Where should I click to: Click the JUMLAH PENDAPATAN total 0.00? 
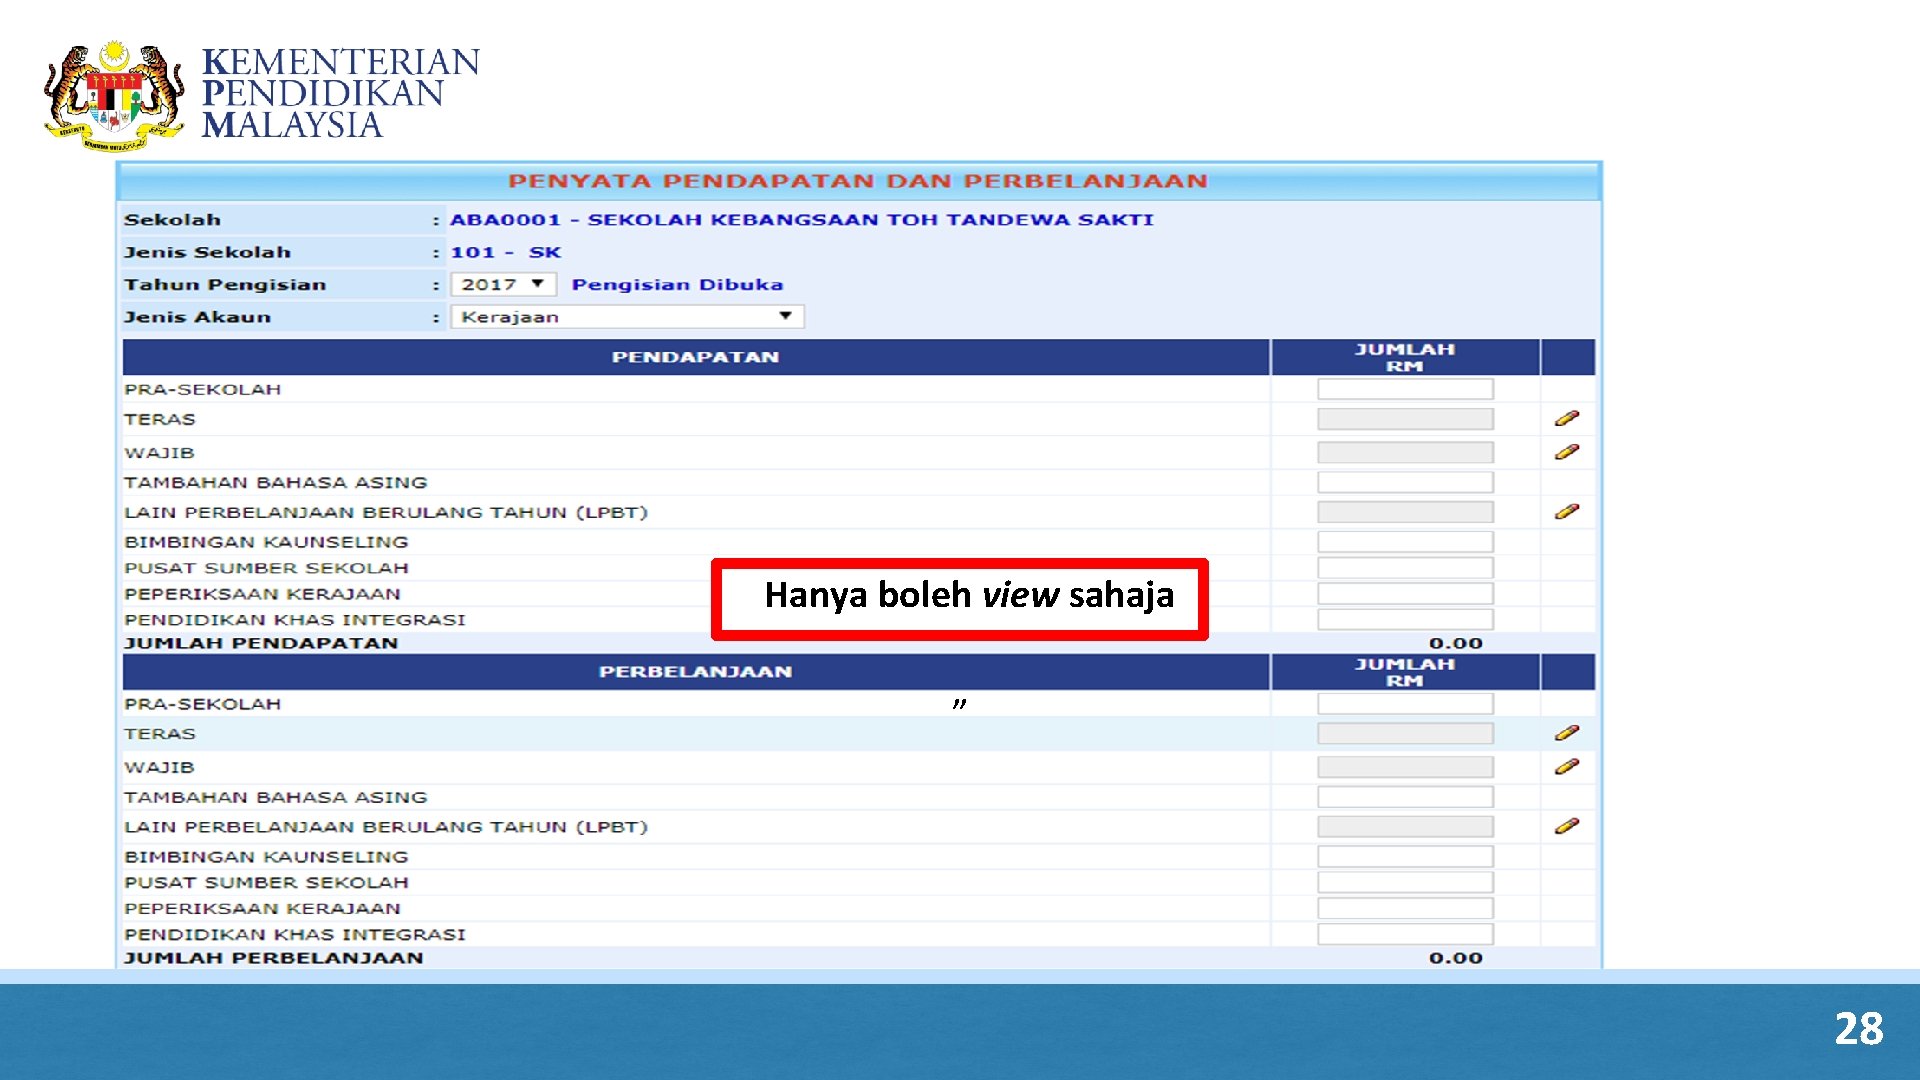coord(1455,643)
